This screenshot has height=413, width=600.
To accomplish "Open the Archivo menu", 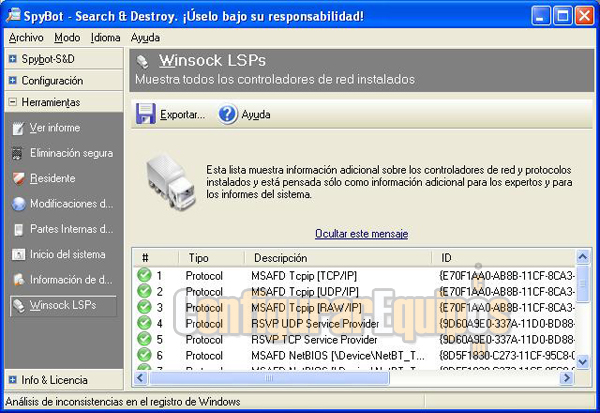I will point(26,38).
